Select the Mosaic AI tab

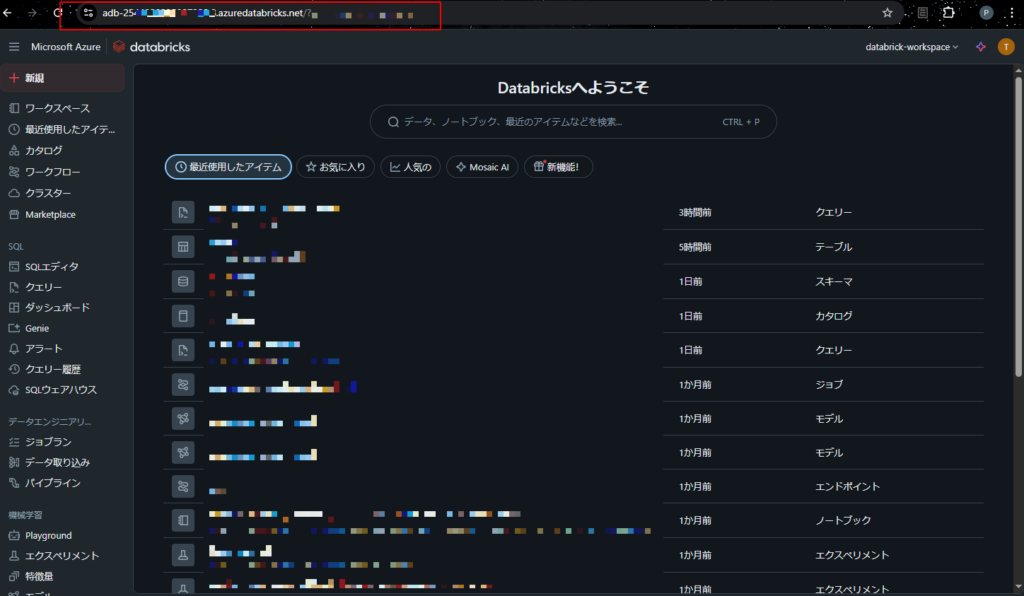(x=482, y=167)
